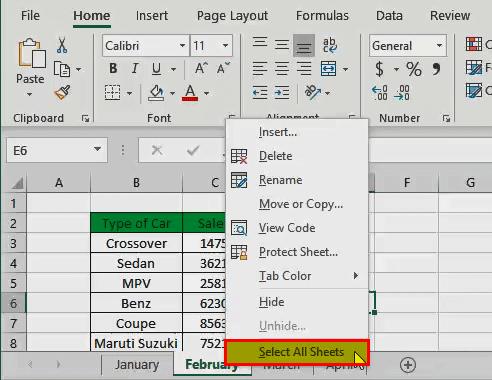The image size is (492, 380).
Task: Choose View Code menu entry
Action: point(297,228)
